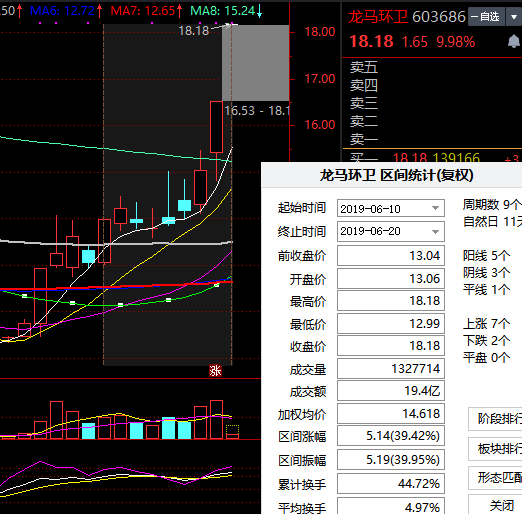Click the 形态匹配 button
The height and width of the screenshot is (514, 522).
495,478
